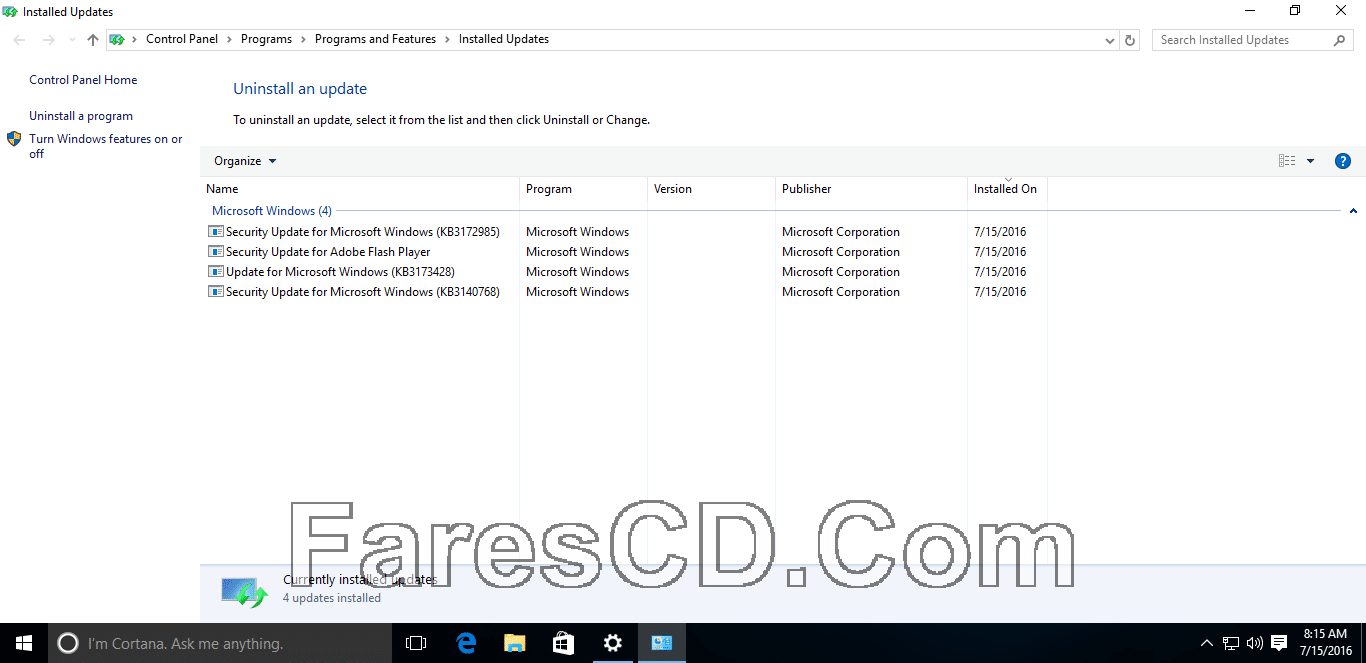Click the icon of the KB3172985 update
Screen dimensions: 1366x663
tap(215, 231)
